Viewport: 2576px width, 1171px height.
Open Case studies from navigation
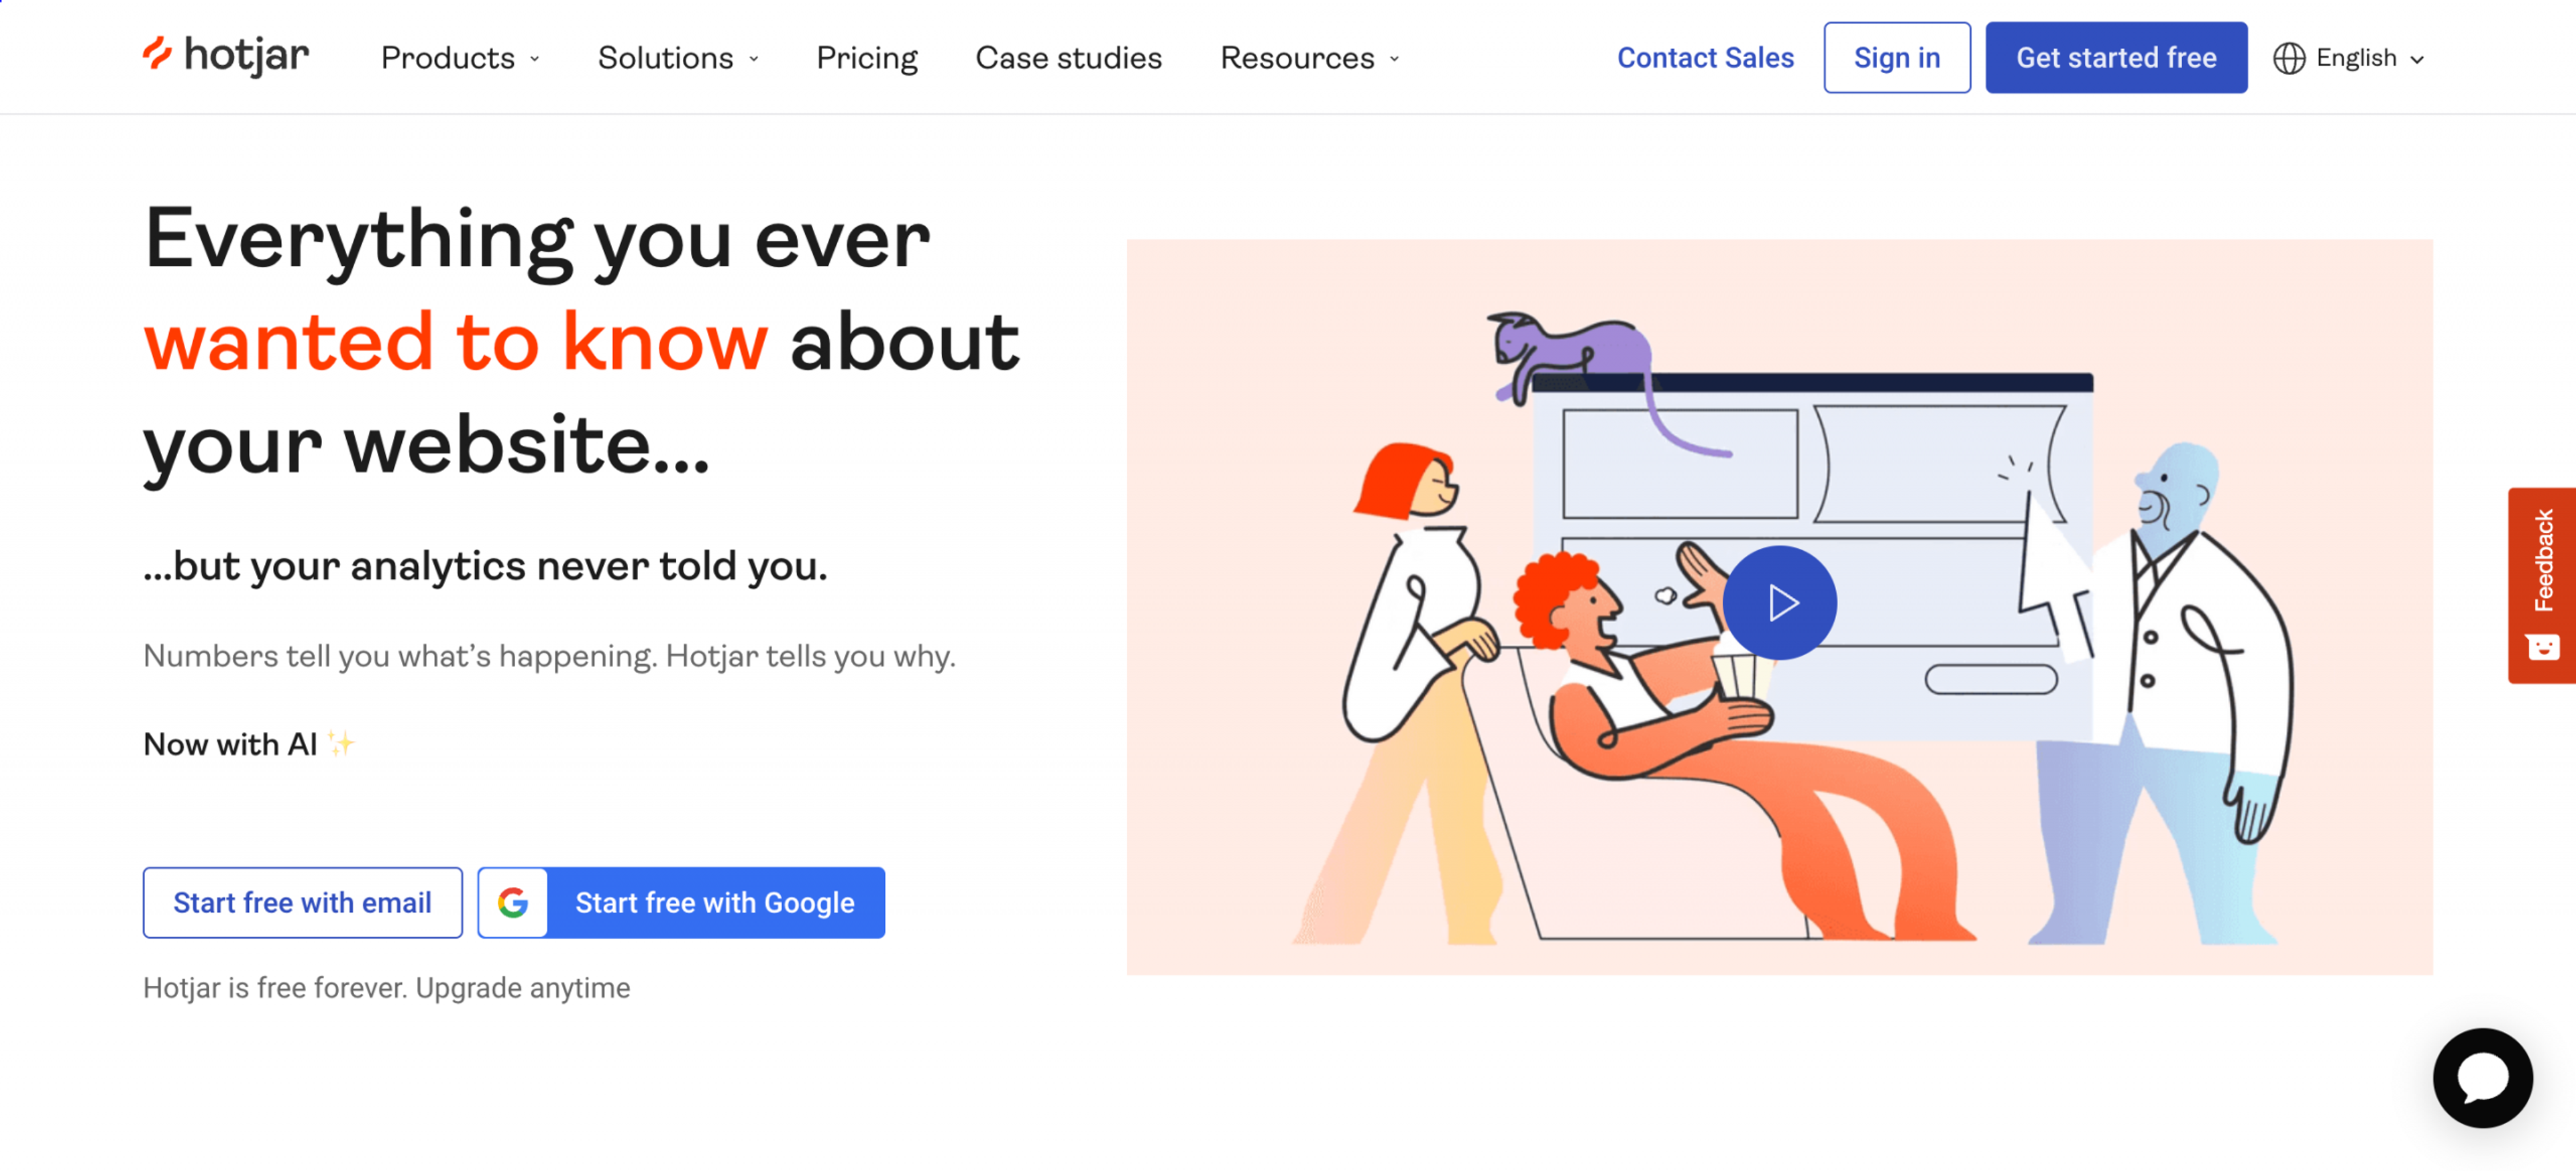[x=1068, y=58]
